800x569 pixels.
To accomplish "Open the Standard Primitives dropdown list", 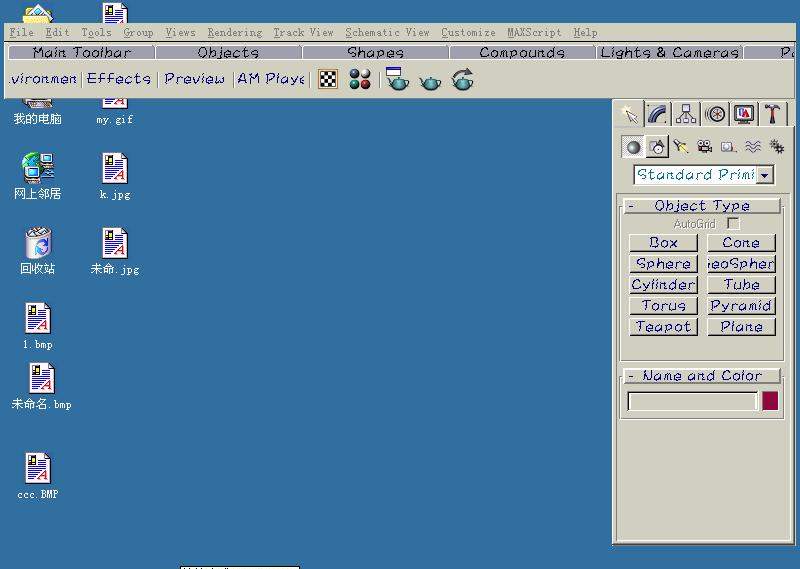I will click(x=764, y=175).
